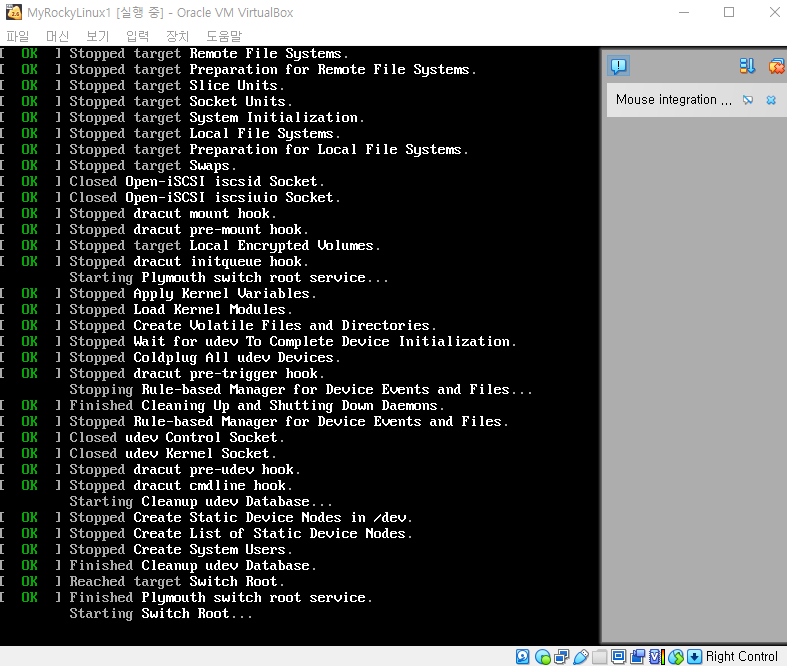Click the notification order sort icon
The height and width of the screenshot is (666, 787).
pos(747,66)
